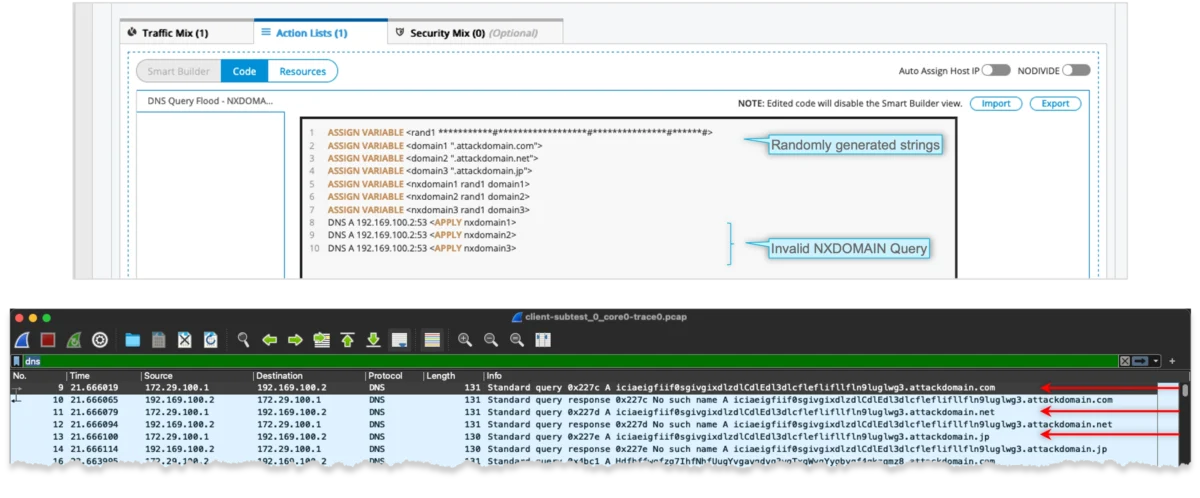Switch to the Smart Builder view
Viewport: 1200px width, 498px height.
(179, 71)
